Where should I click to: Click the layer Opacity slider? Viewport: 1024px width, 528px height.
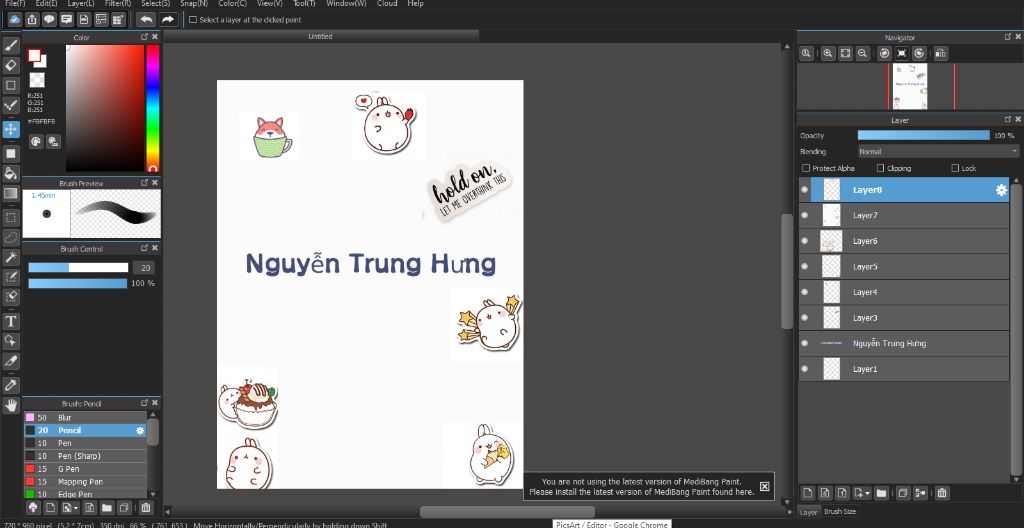(x=923, y=135)
